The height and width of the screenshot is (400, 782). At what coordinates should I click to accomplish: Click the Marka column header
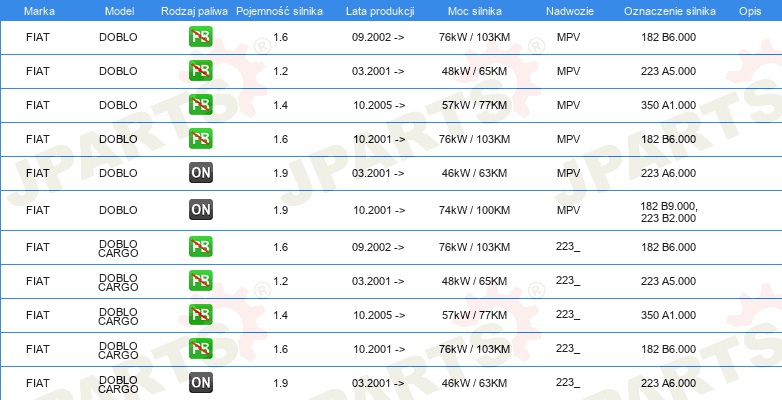coord(39,11)
